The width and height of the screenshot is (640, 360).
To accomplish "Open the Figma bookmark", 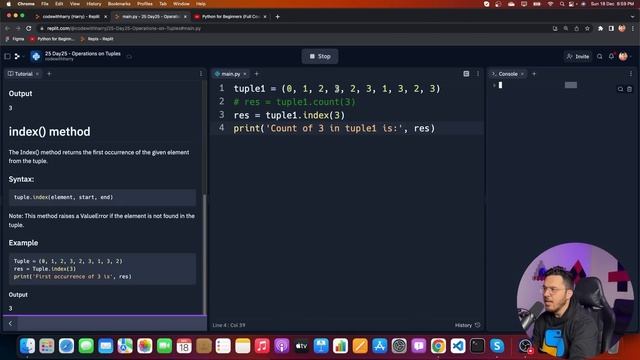I will pyautogui.click(x=15, y=39).
